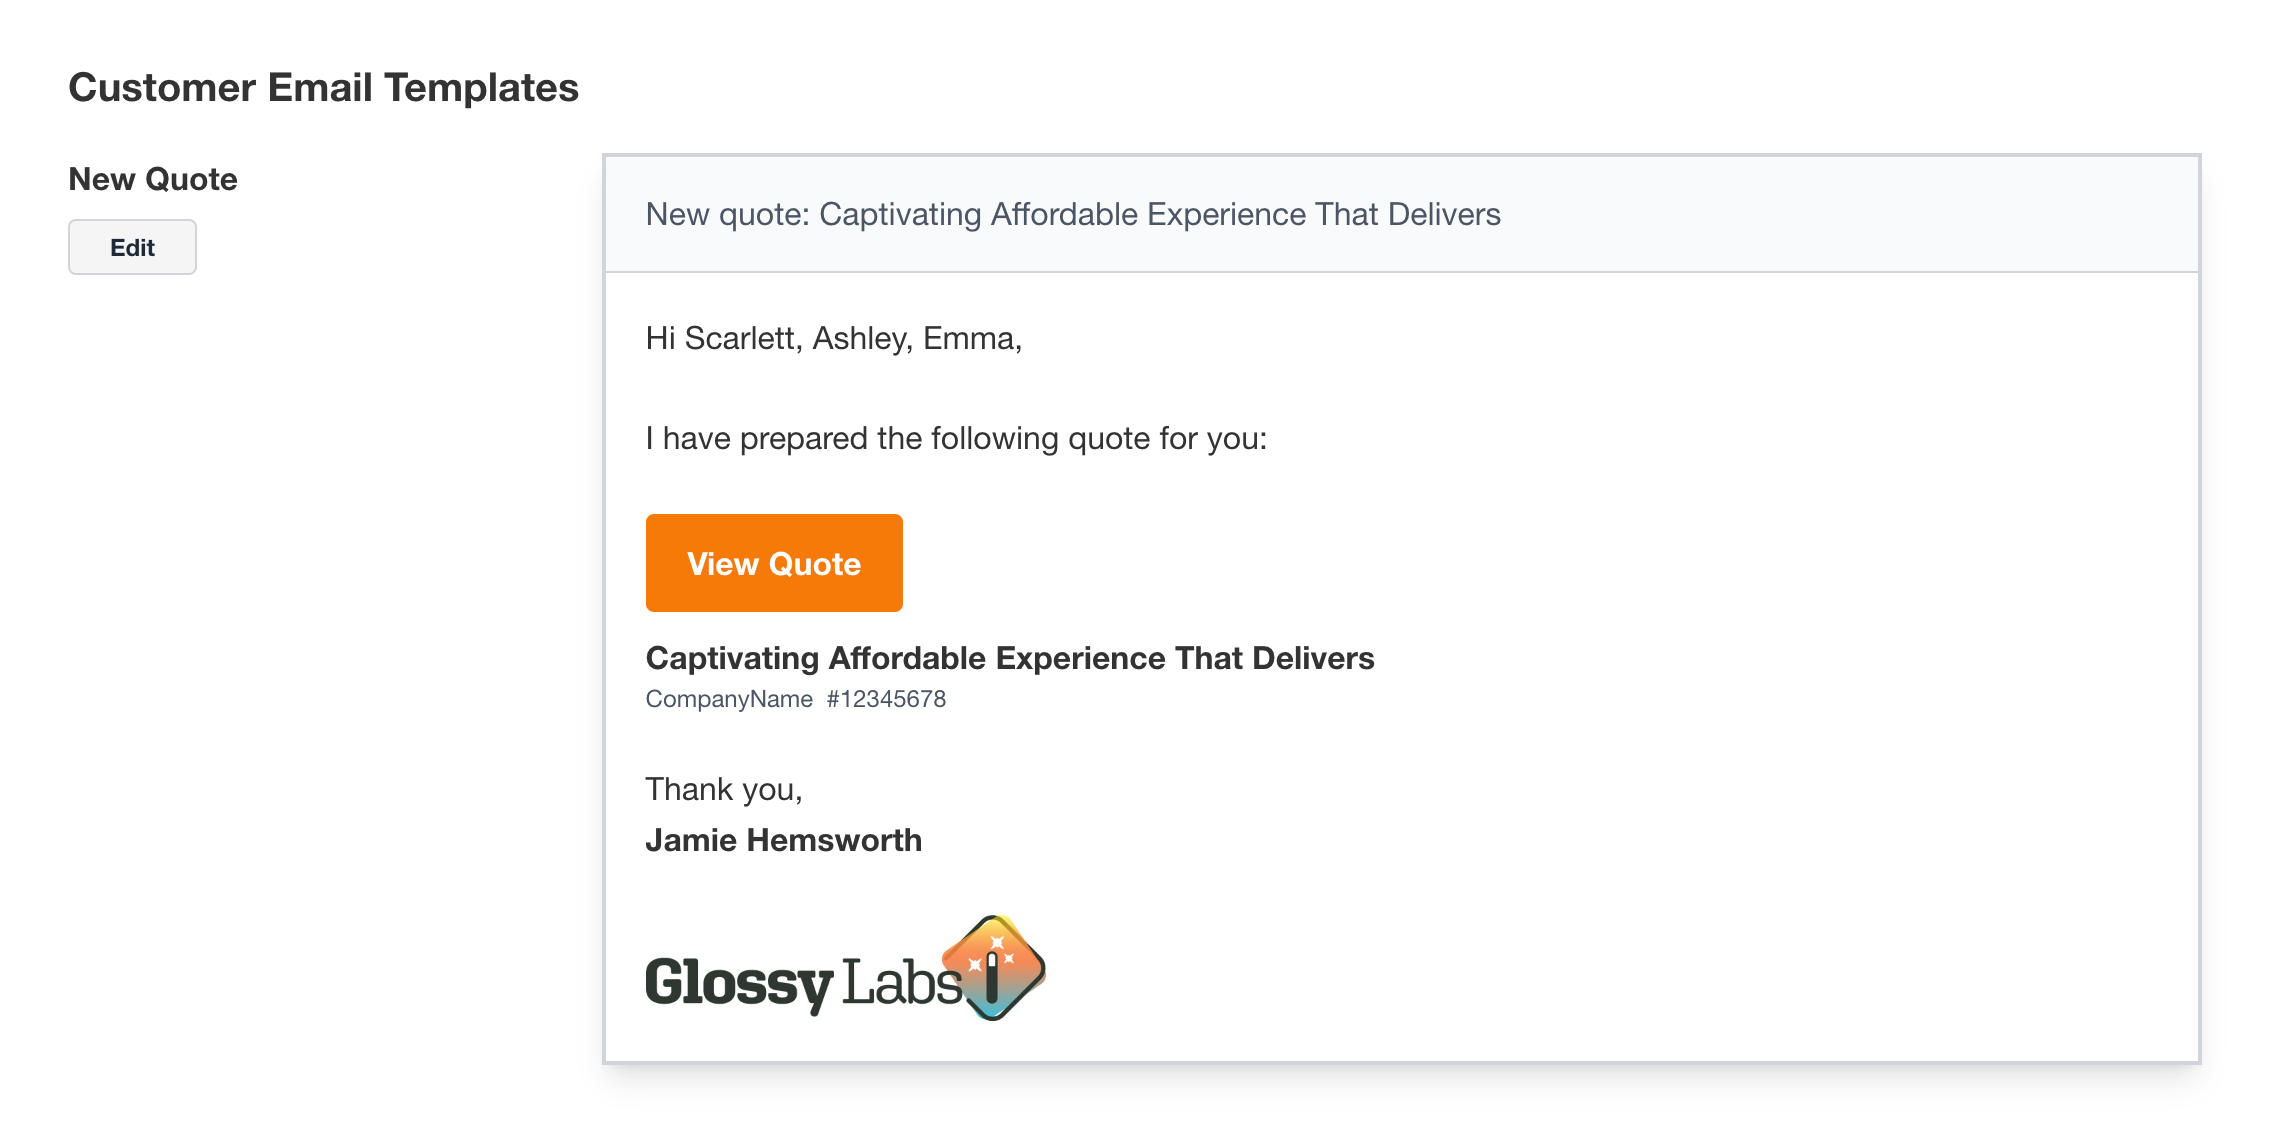Click the word Labs in the logo
This screenshot has width=2280, height=1141.
[x=901, y=982]
